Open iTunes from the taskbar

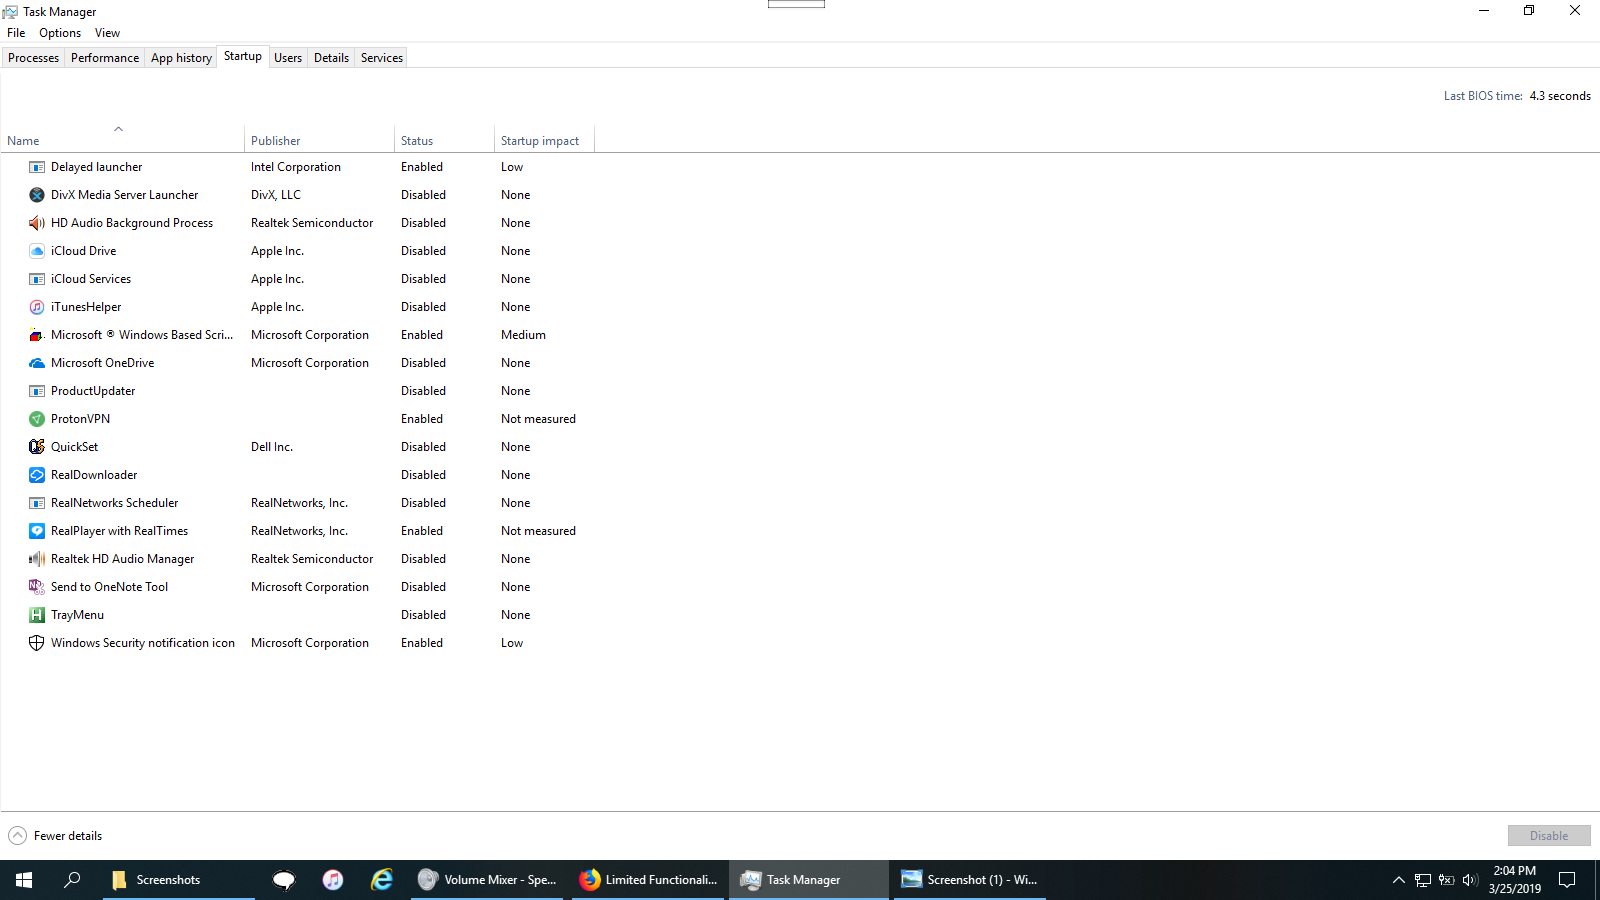click(333, 880)
